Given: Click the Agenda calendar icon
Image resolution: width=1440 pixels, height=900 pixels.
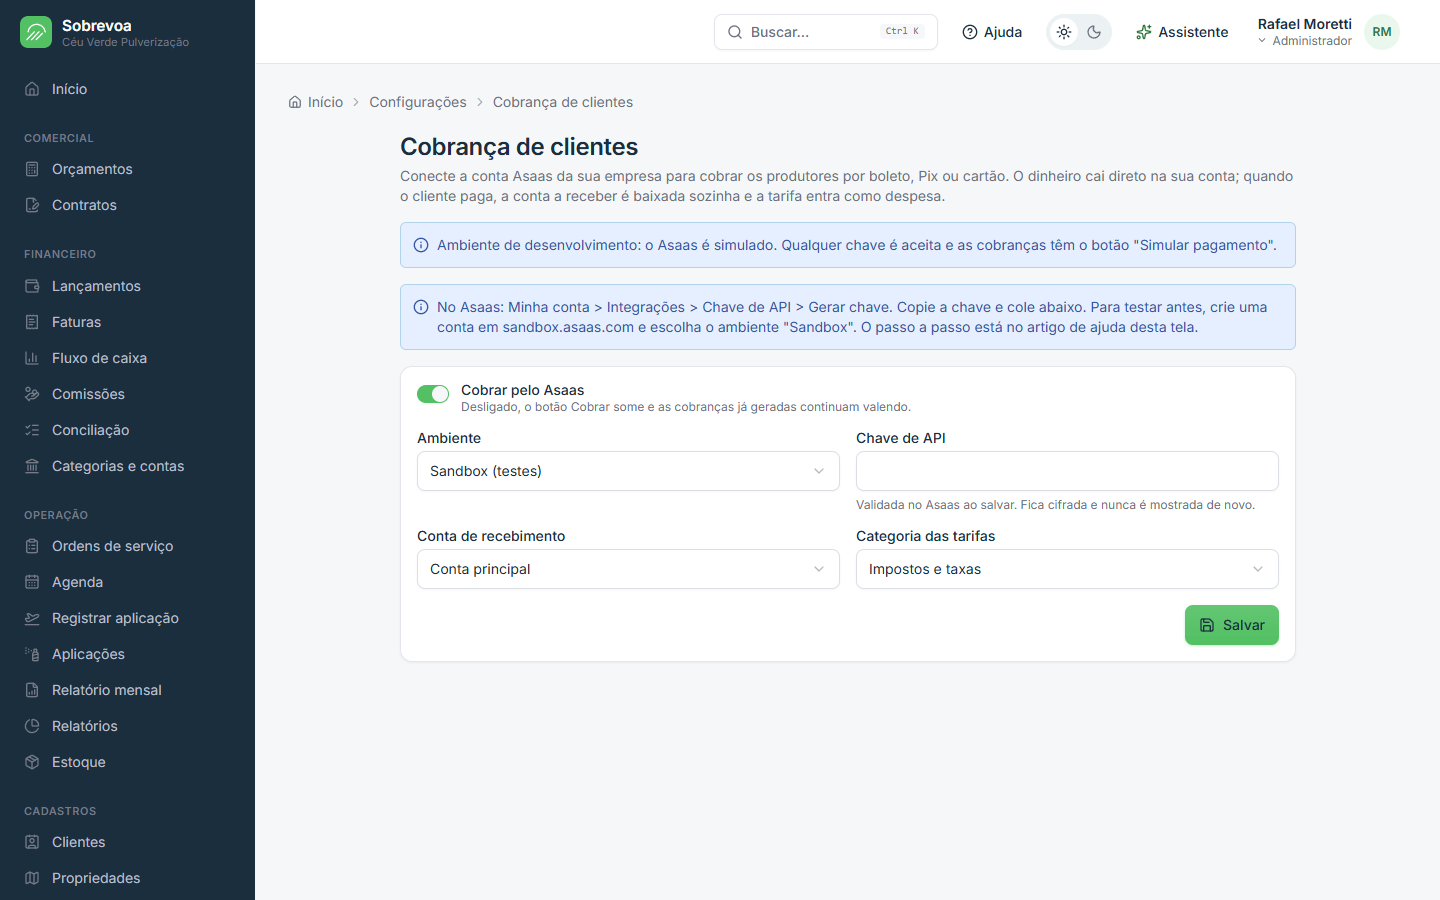Looking at the screenshot, I should (32, 582).
